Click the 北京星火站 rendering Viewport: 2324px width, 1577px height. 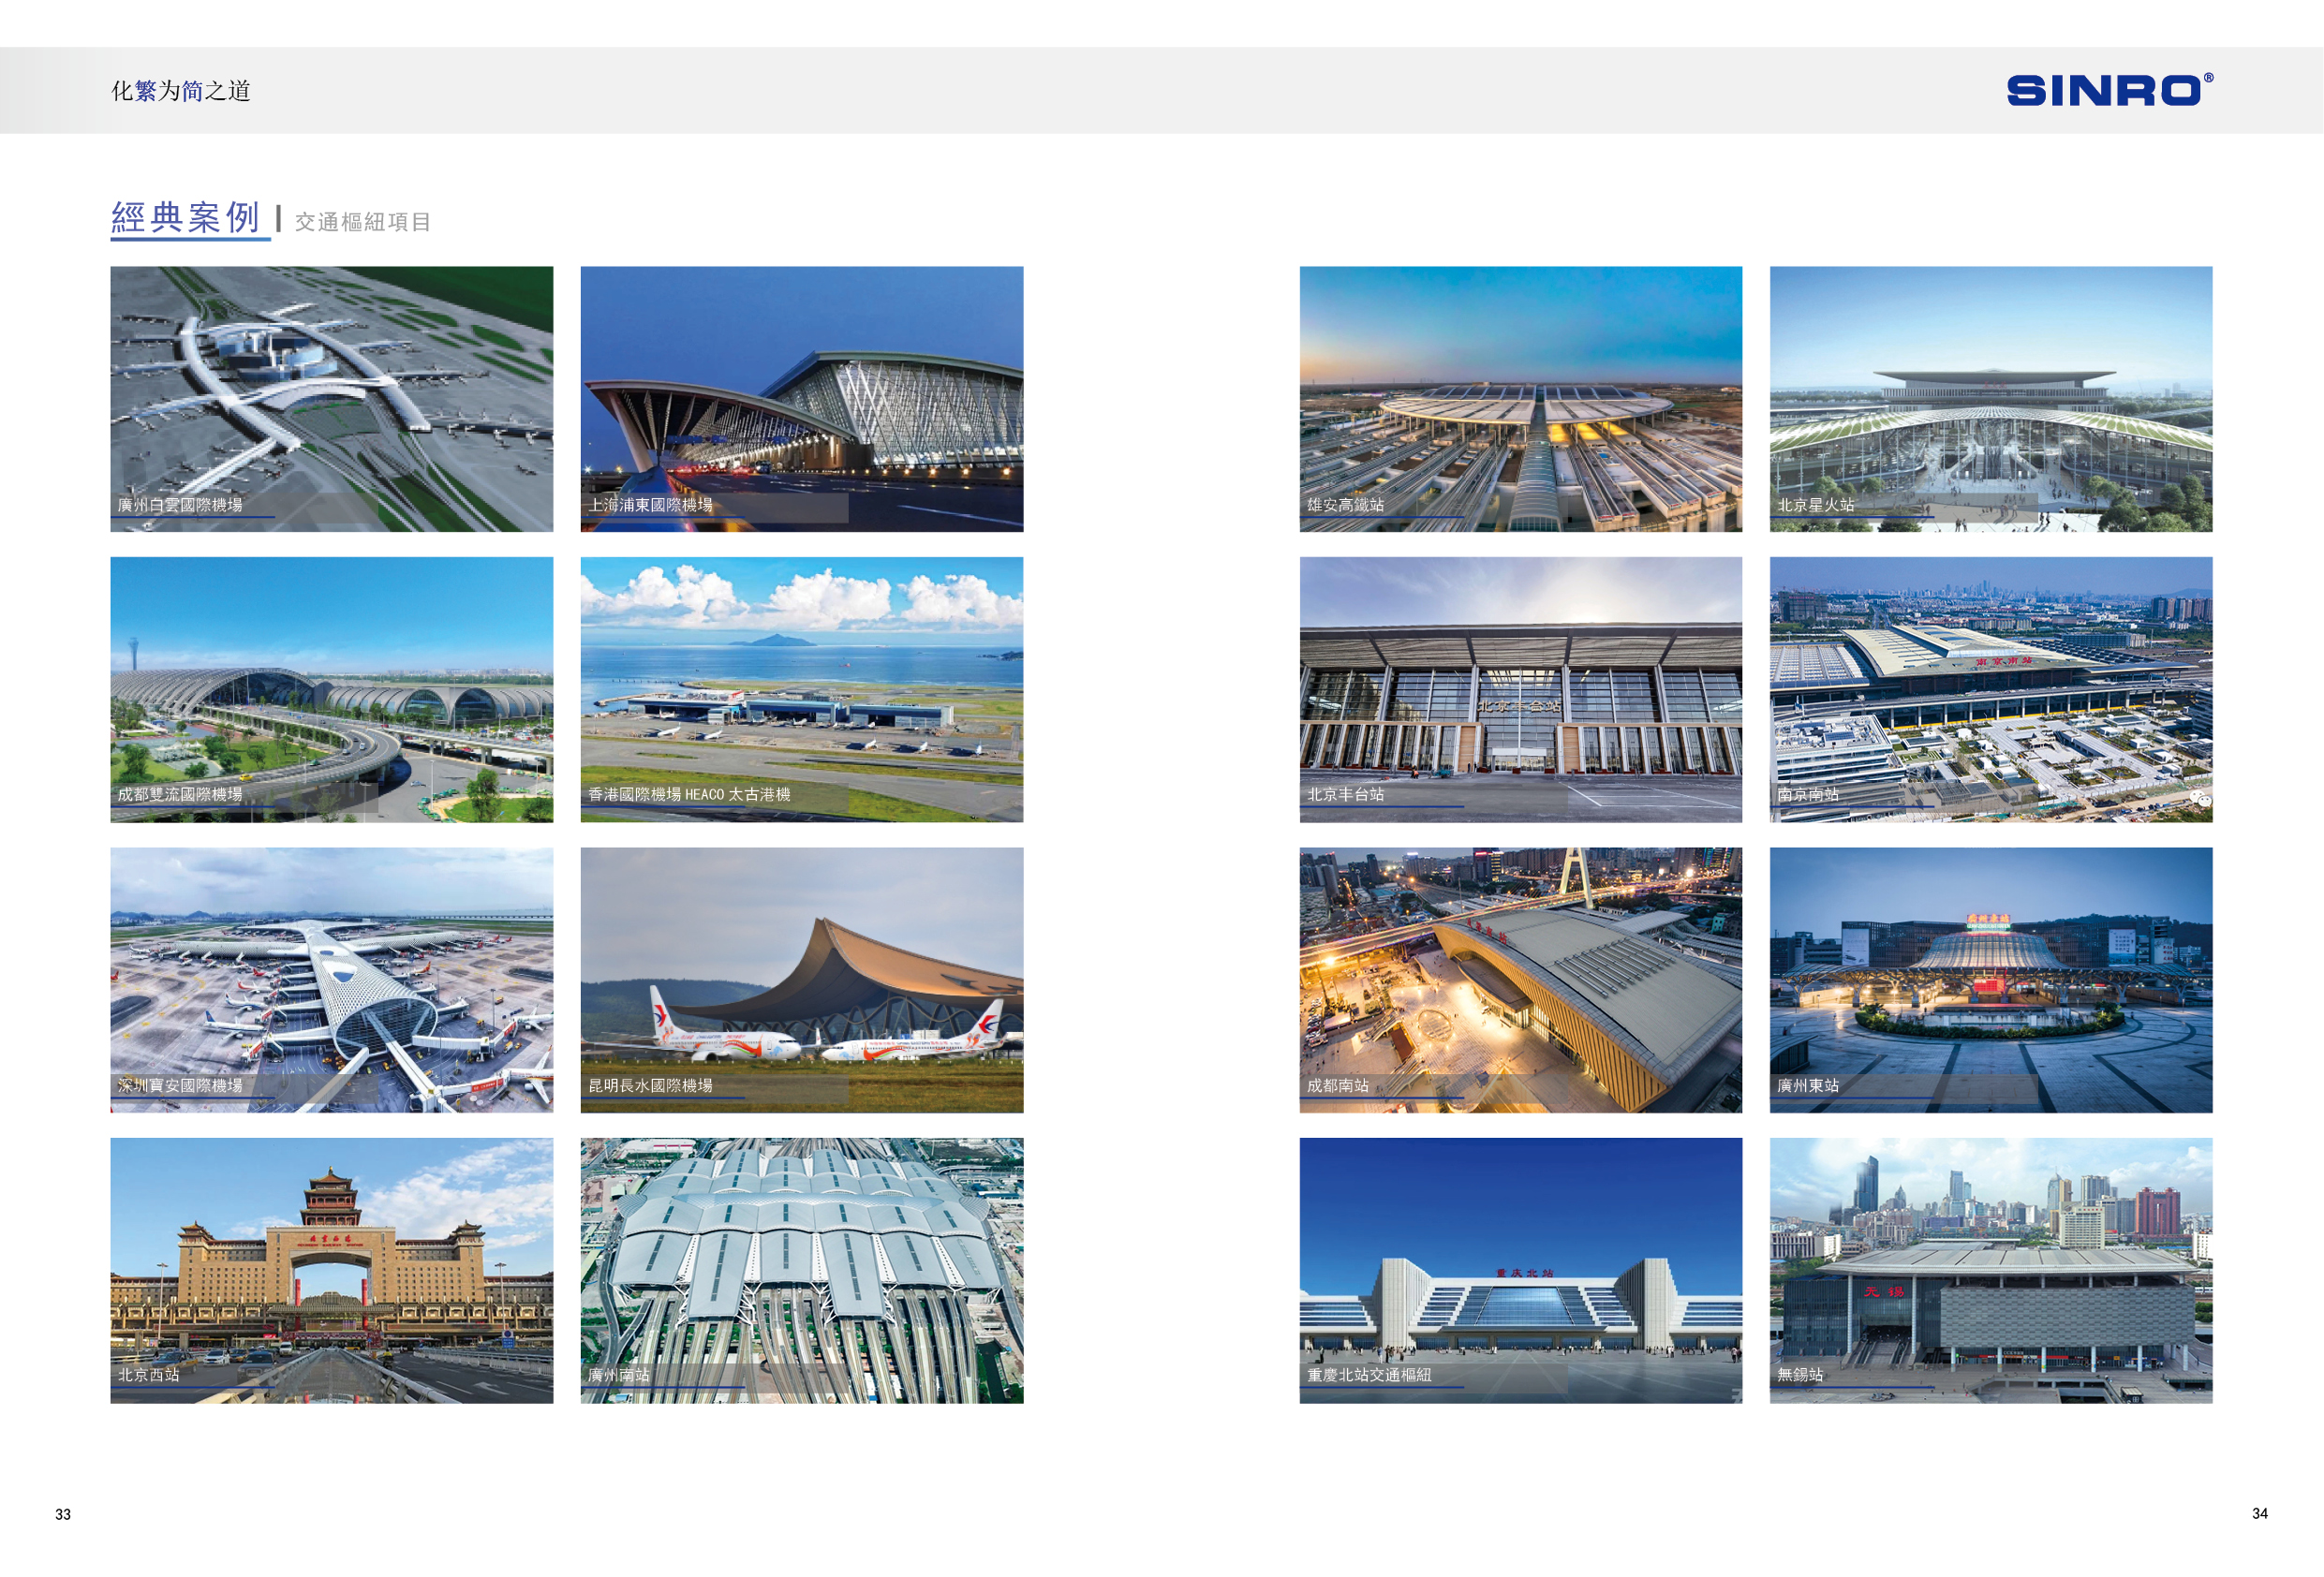click(x=1991, y=398)
